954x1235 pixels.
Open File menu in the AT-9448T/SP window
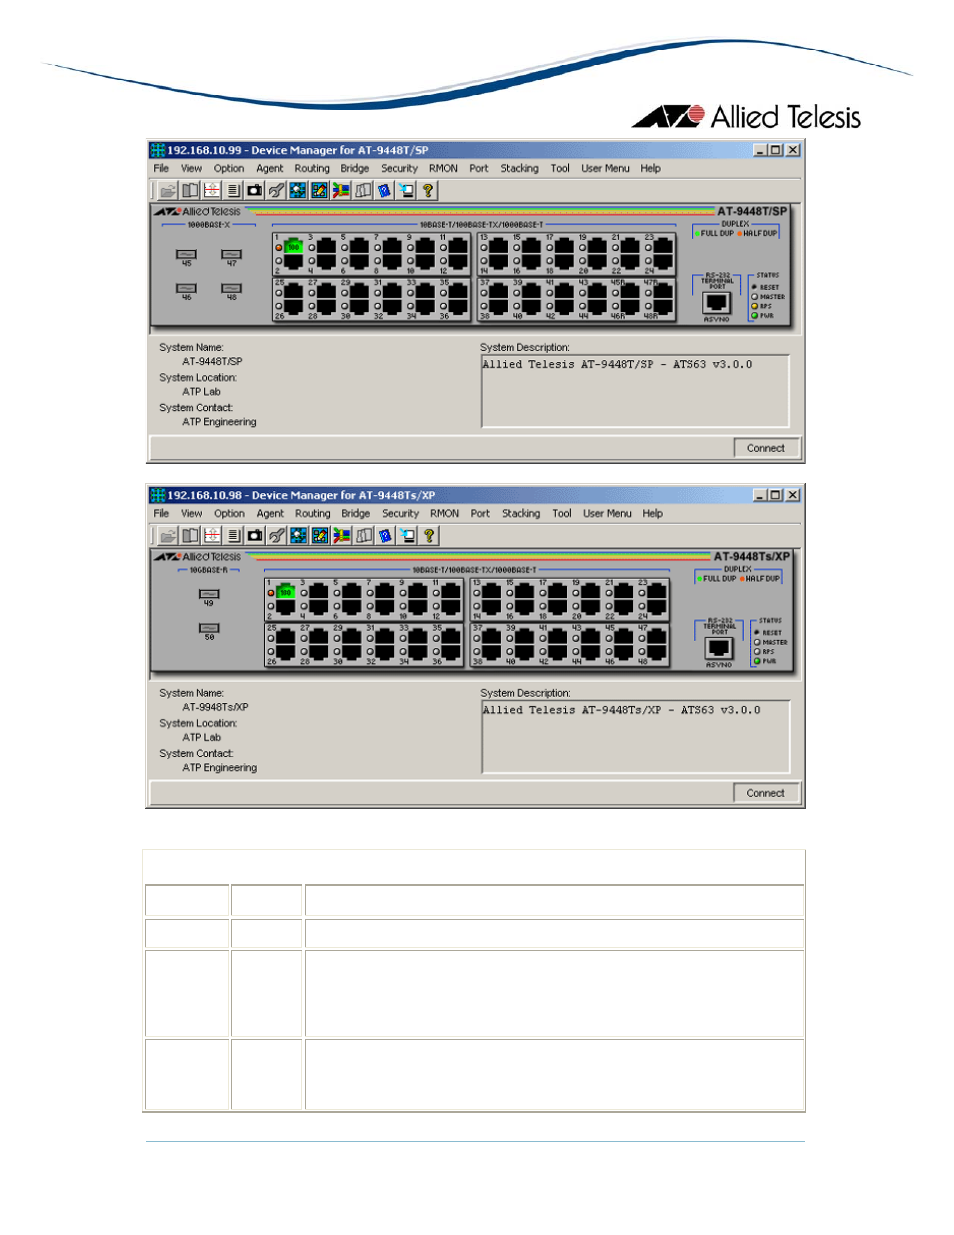(x=161, y=168)
